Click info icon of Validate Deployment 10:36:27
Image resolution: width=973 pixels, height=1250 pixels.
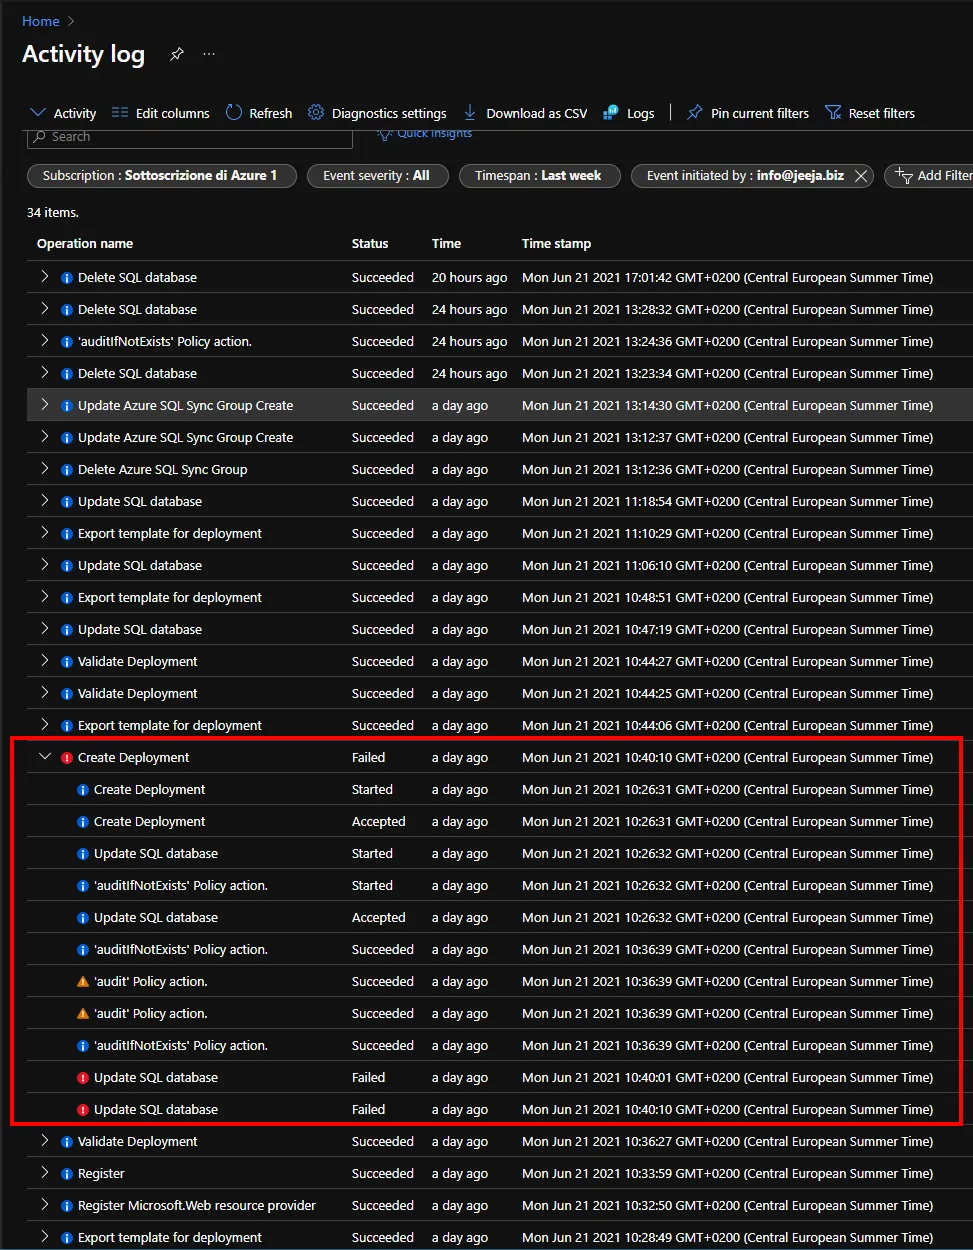coord(67,1142)
